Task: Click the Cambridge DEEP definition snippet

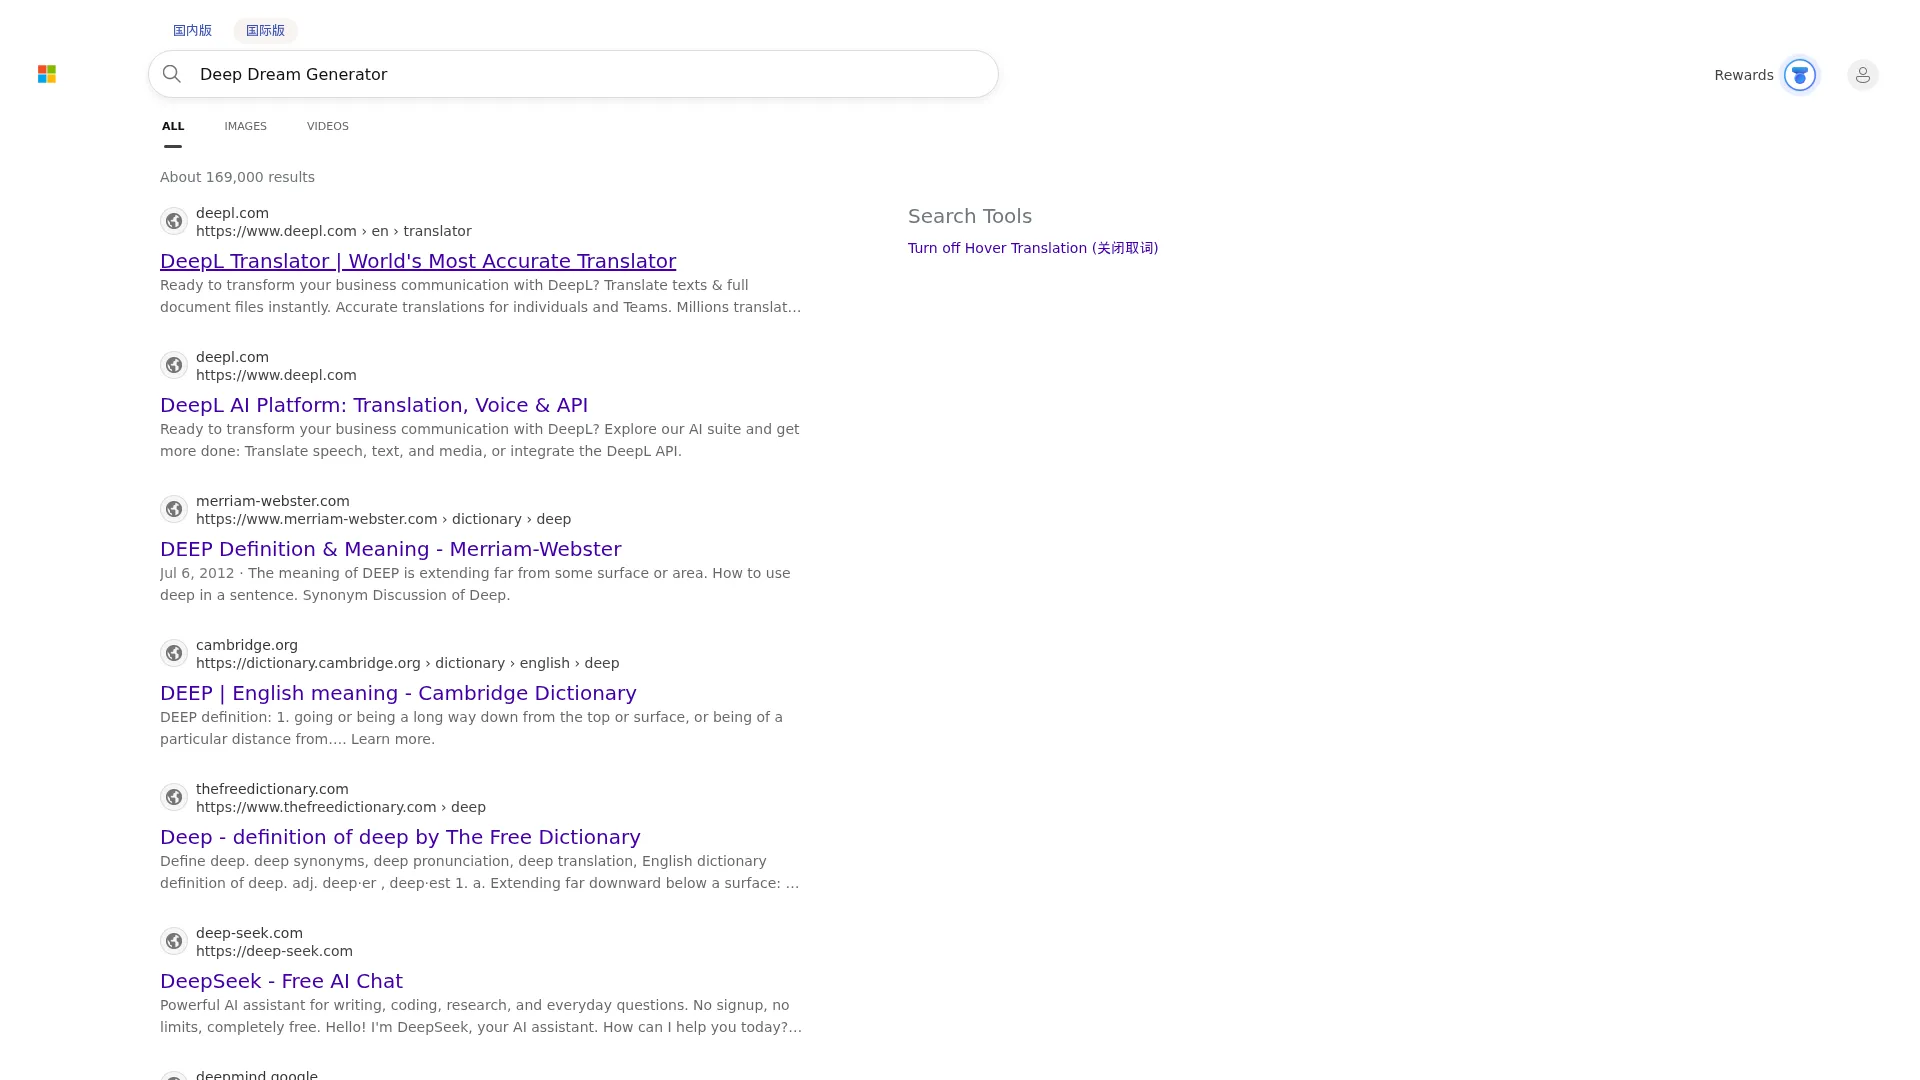Action: (471, 728)
